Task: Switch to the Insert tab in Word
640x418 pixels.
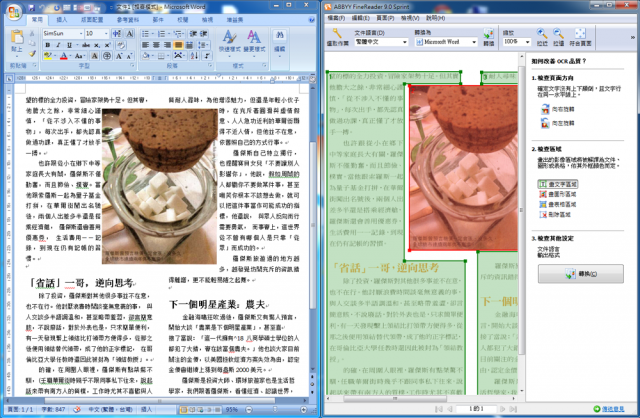Action: point(62,20)
